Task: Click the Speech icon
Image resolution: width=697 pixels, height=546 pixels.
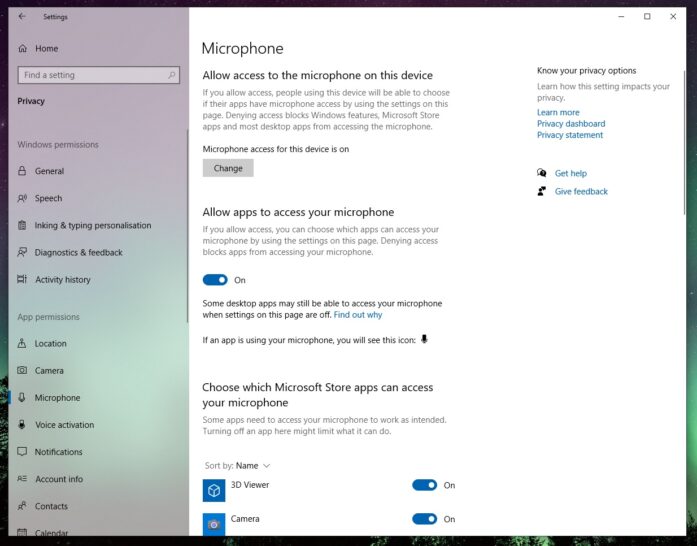Action: click(22, 198)
